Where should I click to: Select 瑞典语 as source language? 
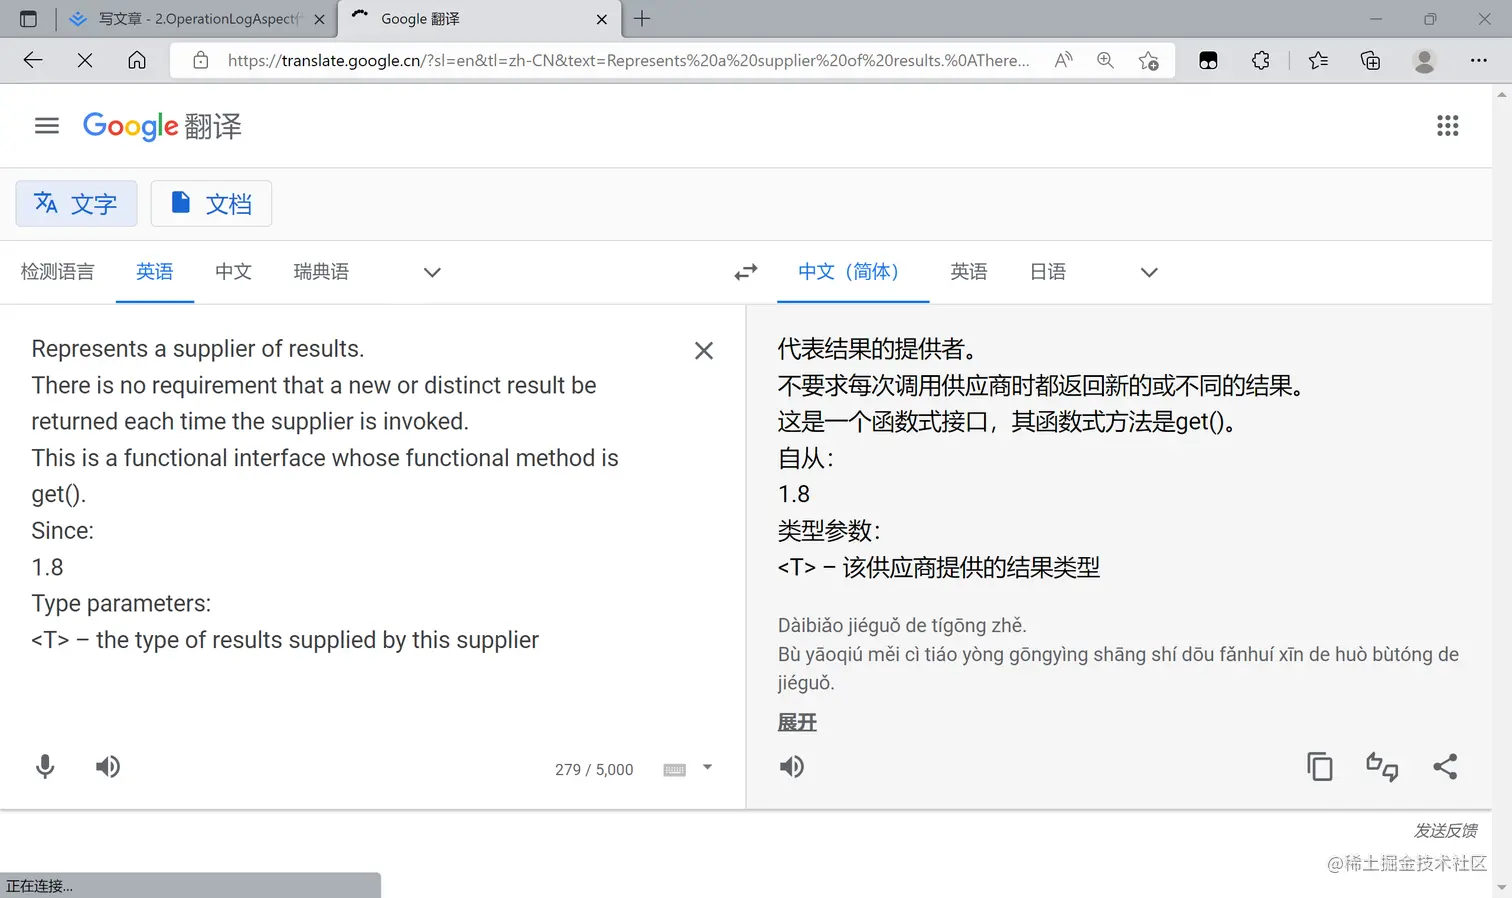click(321, 272)
